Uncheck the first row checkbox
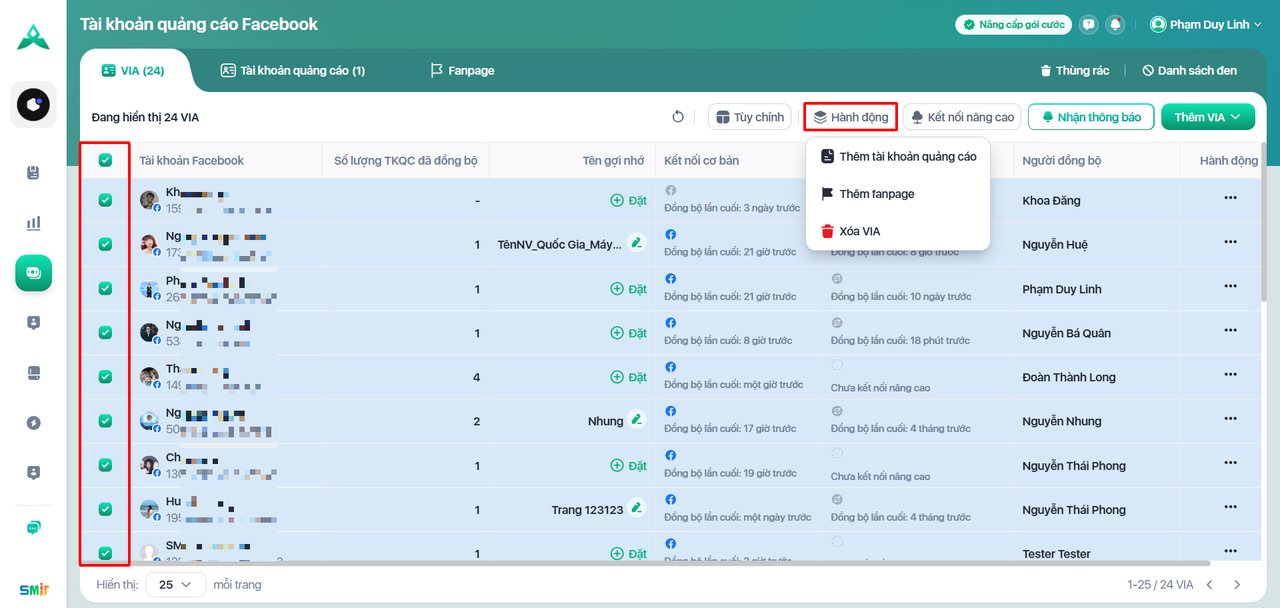Viewport: 1280px width, 608px height. (105, 200)
